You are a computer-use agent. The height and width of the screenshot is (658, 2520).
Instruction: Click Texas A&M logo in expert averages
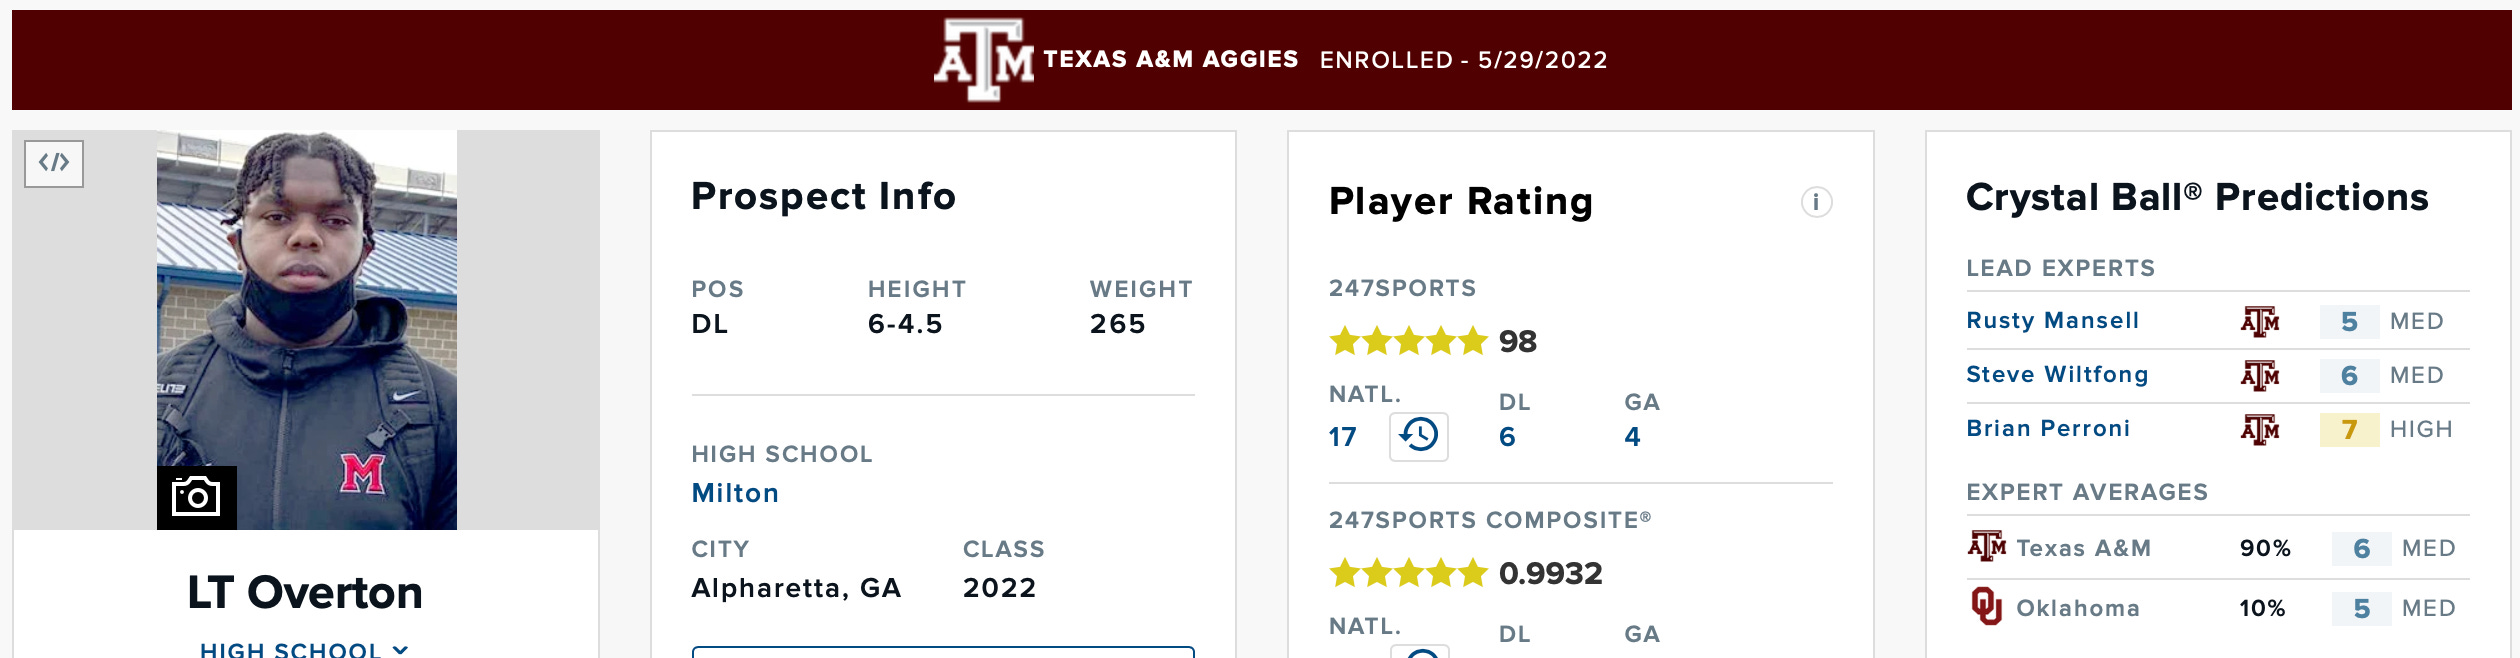pos(1987,546)
